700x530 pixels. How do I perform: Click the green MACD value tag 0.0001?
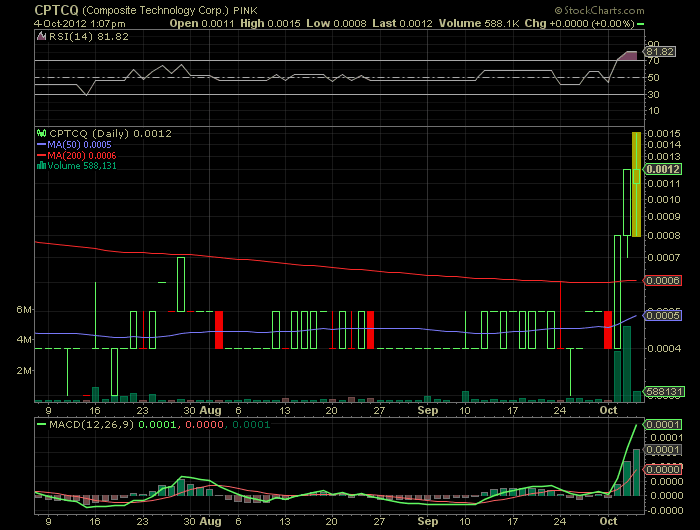coord(663,424)
